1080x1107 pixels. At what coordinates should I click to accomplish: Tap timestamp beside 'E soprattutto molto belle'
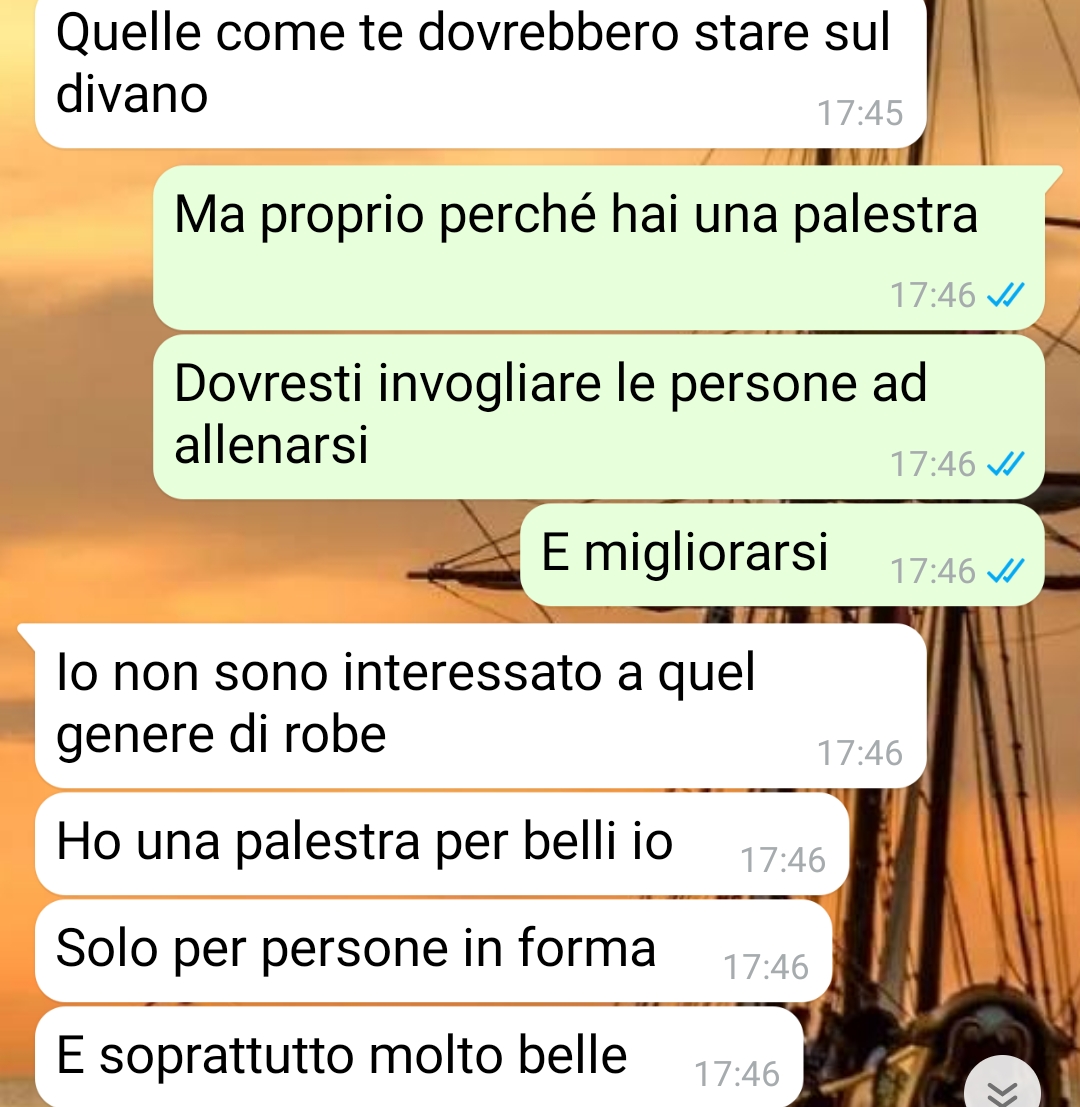pos(738,1074)
